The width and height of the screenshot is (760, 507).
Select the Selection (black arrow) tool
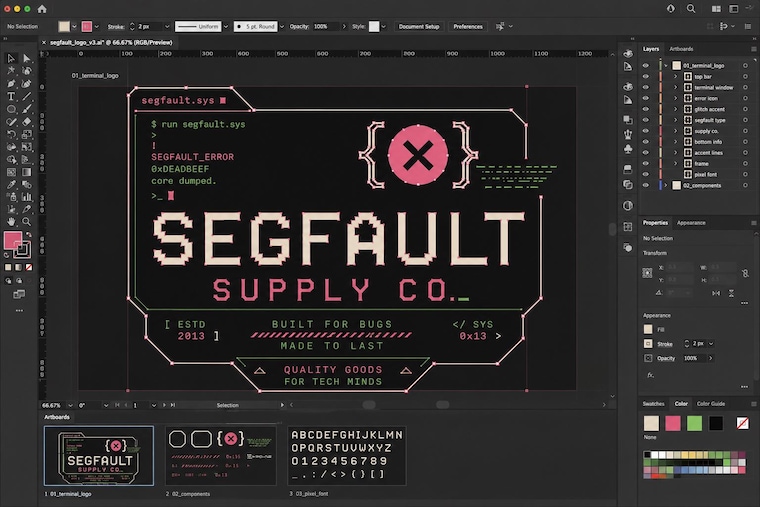[x=11, y=59]
